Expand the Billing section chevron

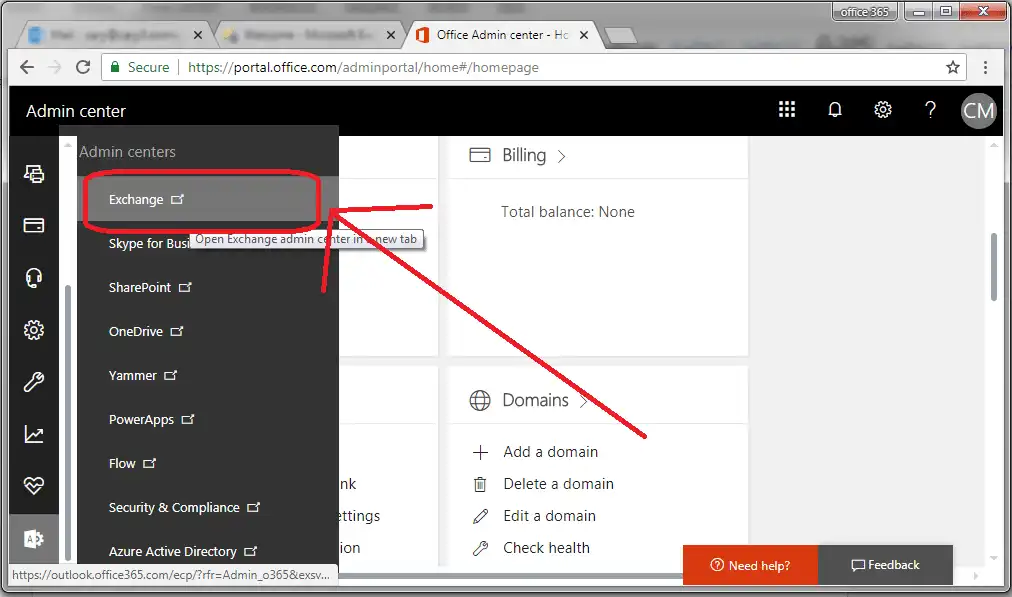click(x=561, y=156)
